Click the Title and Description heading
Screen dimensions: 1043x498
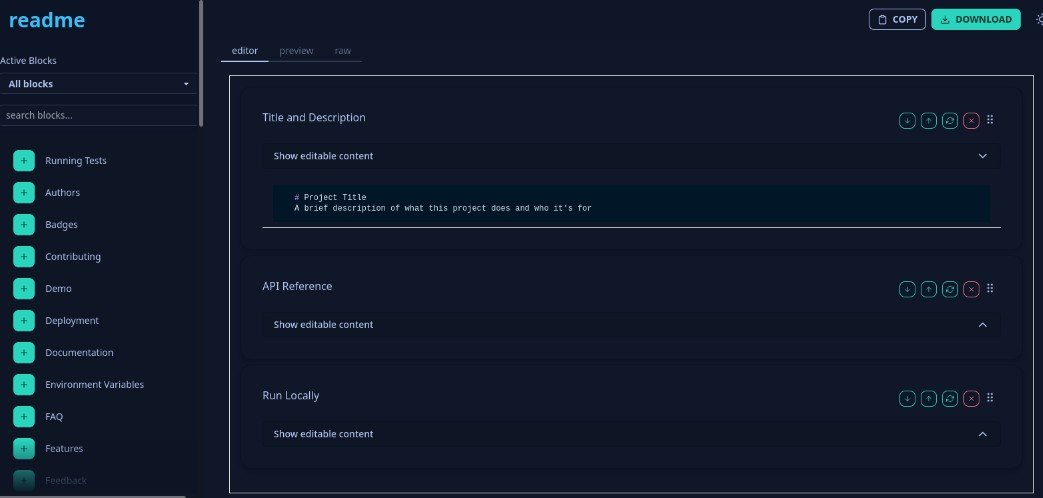tap(314, 117)
